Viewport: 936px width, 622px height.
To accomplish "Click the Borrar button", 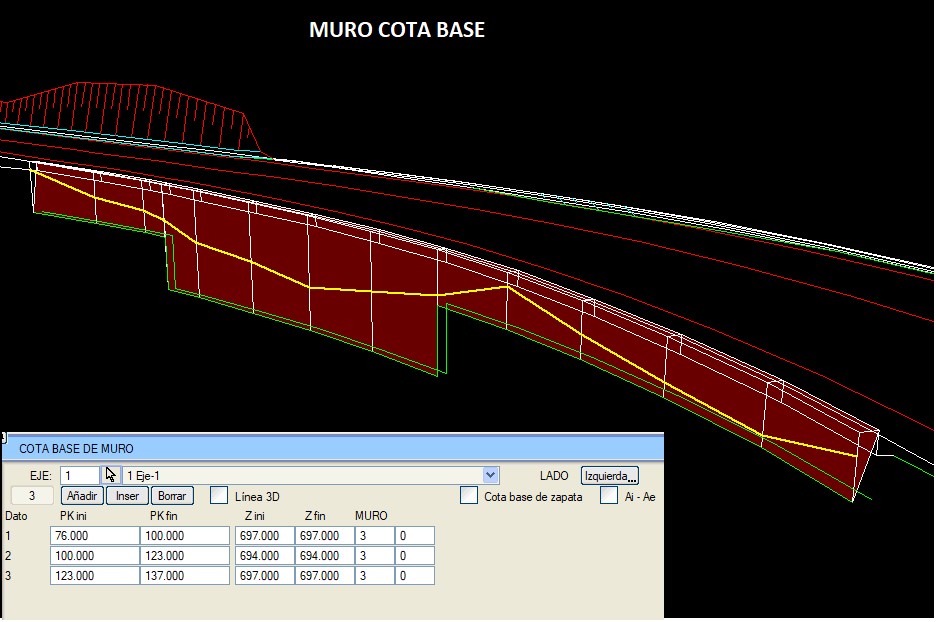I will (x=172, y=495).
